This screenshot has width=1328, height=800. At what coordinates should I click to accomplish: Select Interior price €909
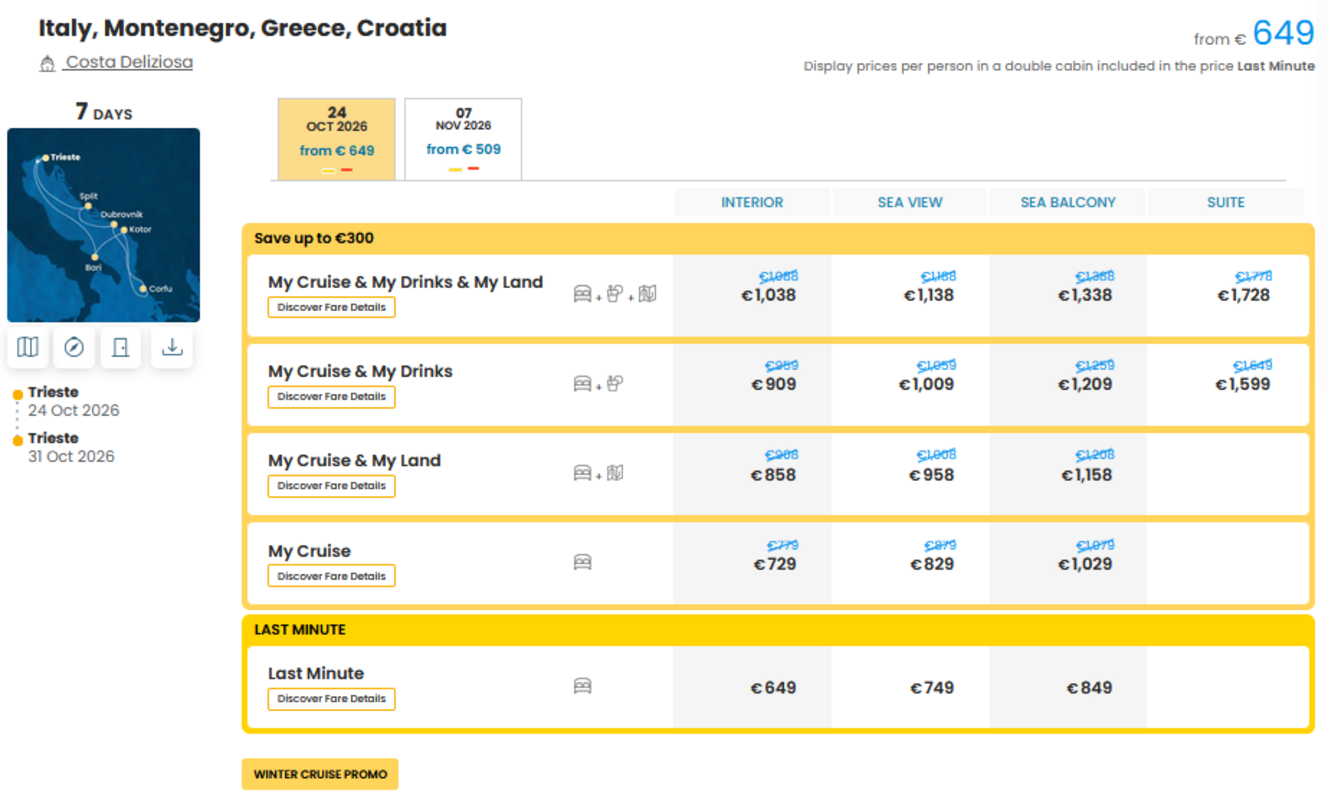click(x=774, y=384)
